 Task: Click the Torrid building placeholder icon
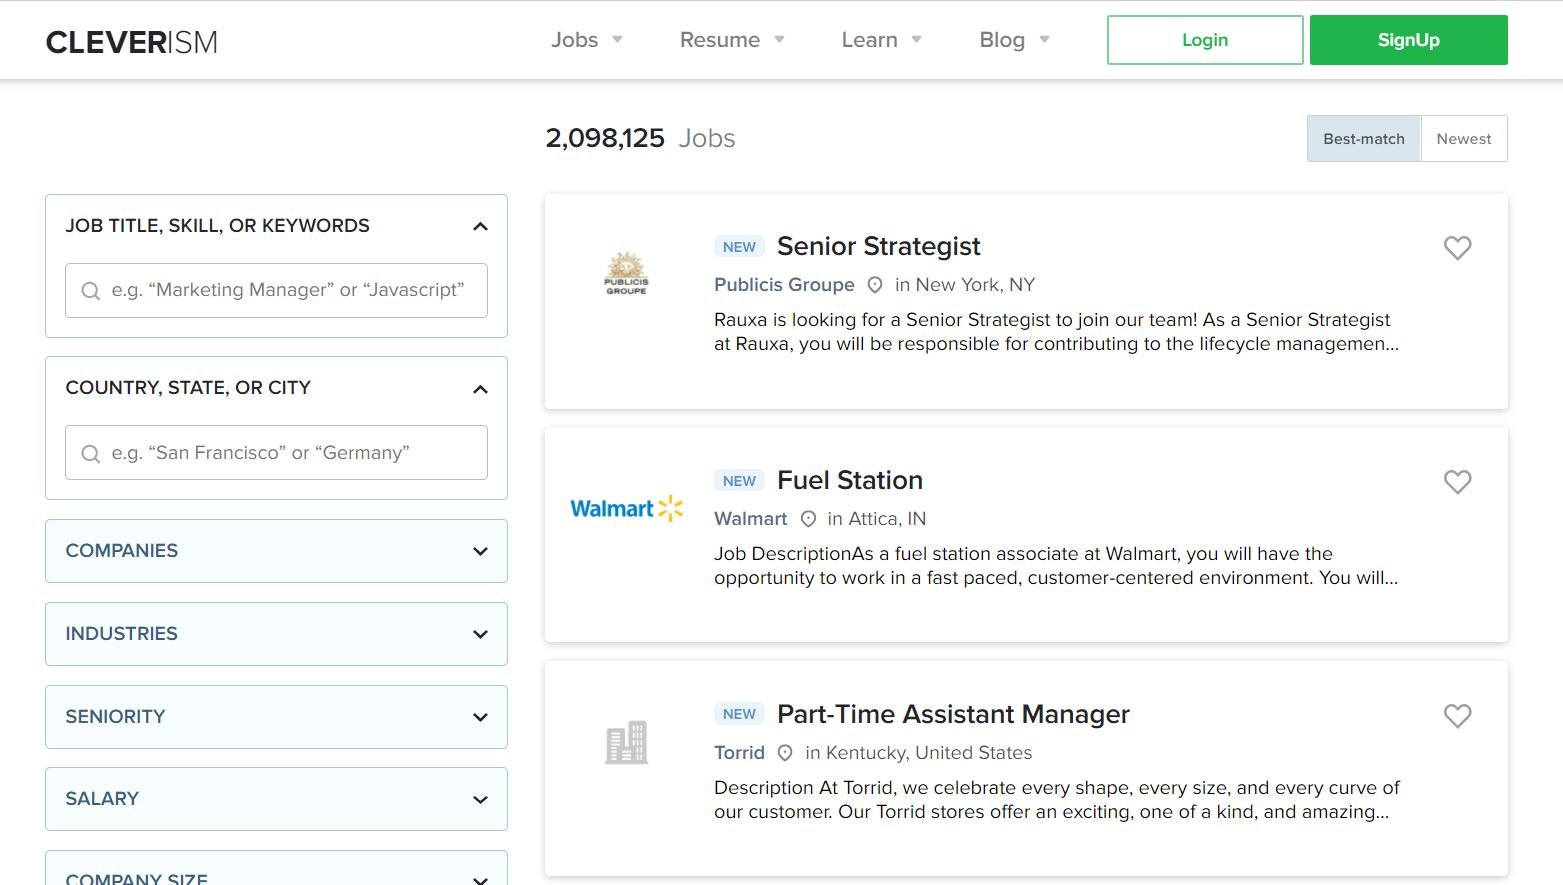tap(626, 743)
